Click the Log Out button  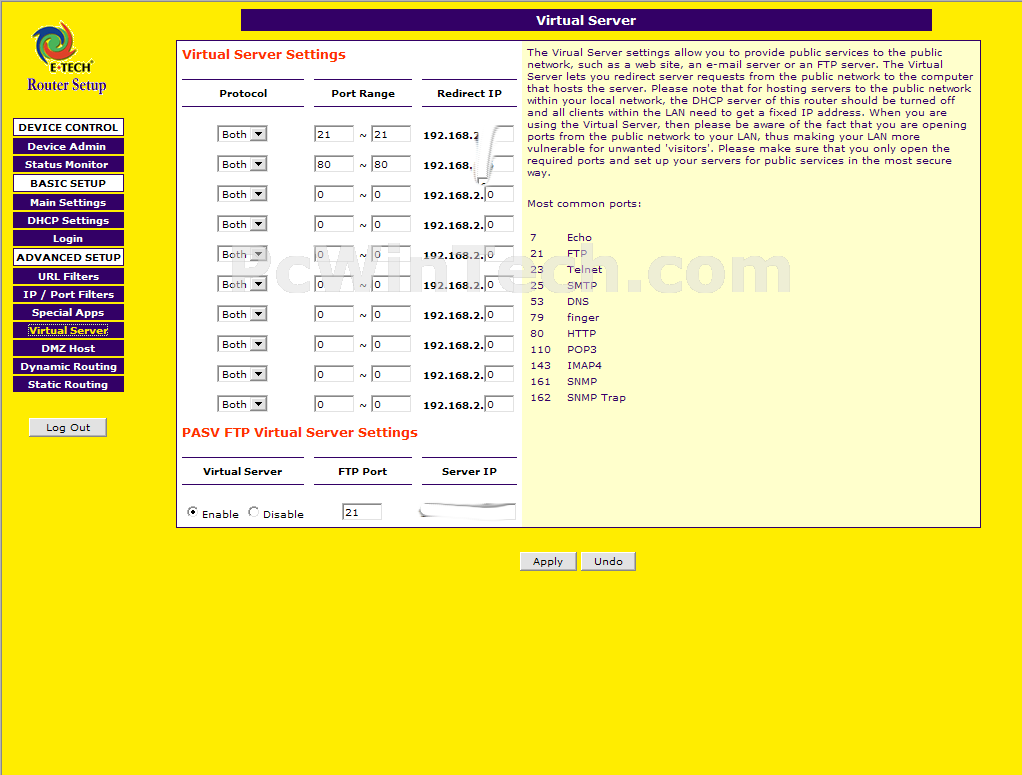coord(68,428)
